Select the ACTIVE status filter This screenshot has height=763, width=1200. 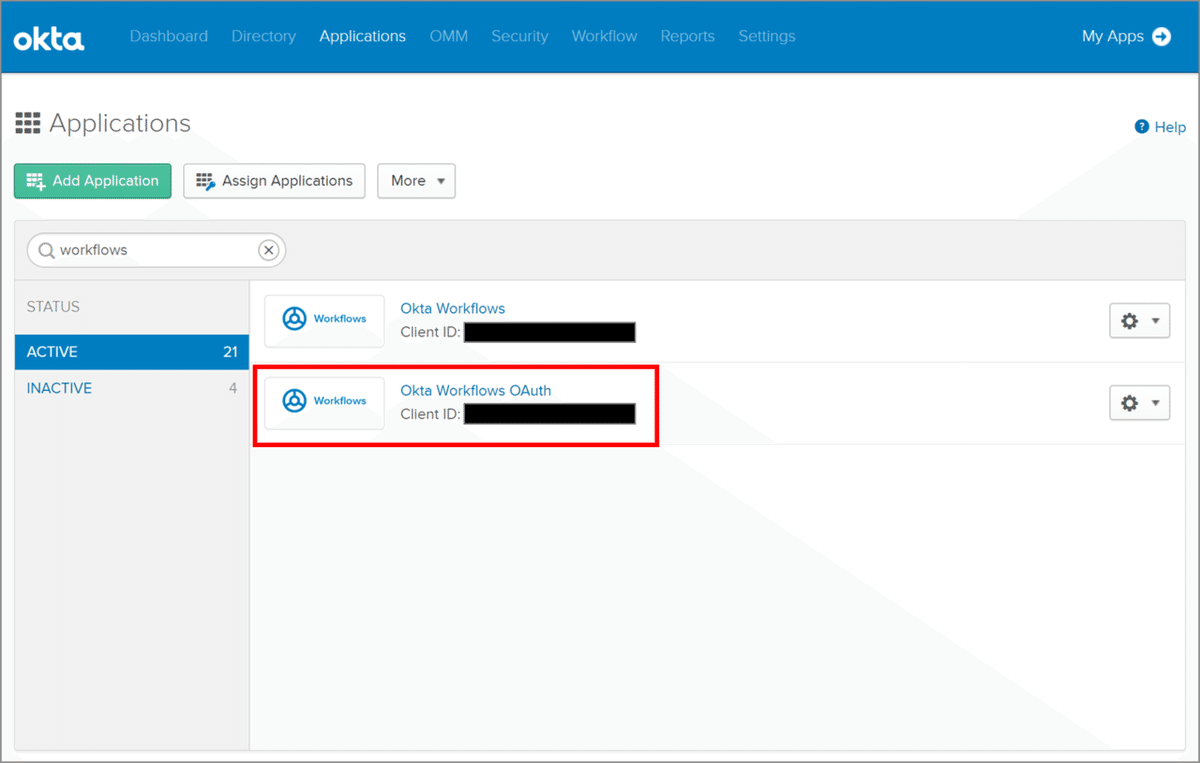[132, 352]
